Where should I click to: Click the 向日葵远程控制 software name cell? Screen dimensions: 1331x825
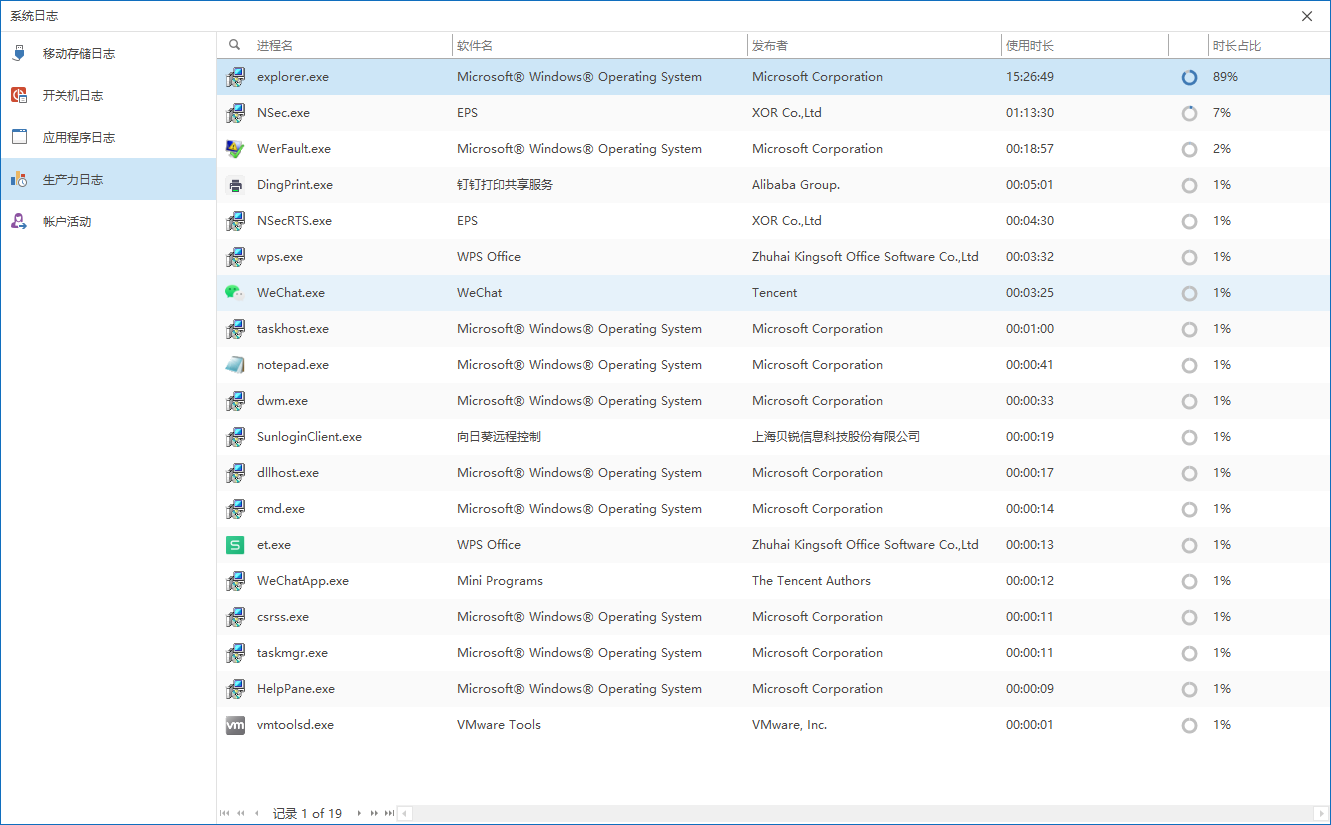[499, 437]
